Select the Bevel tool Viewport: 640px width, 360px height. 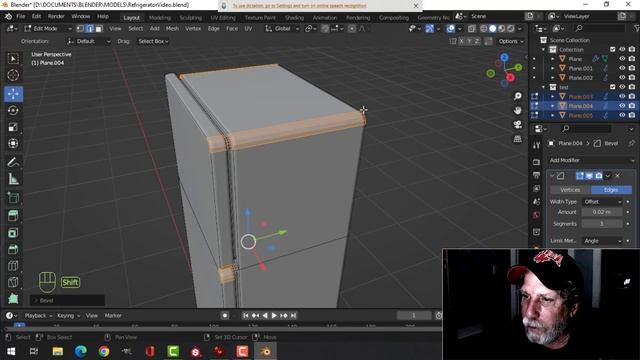point(13,249)
